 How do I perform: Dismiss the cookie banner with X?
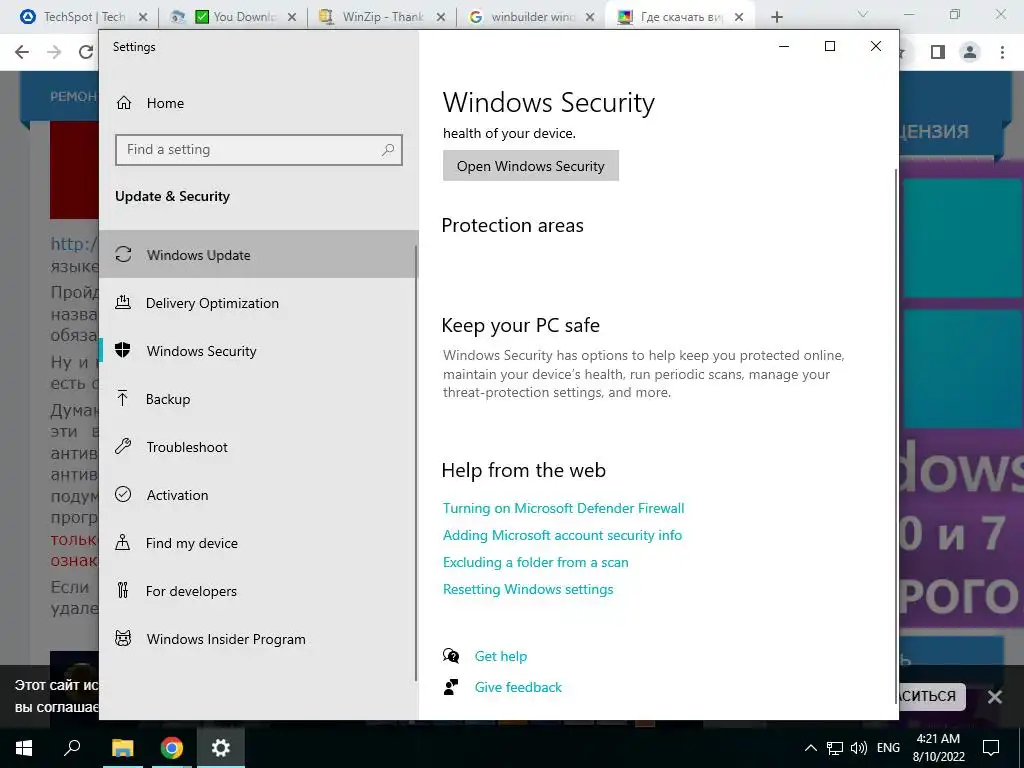click(x=995, y=697)
